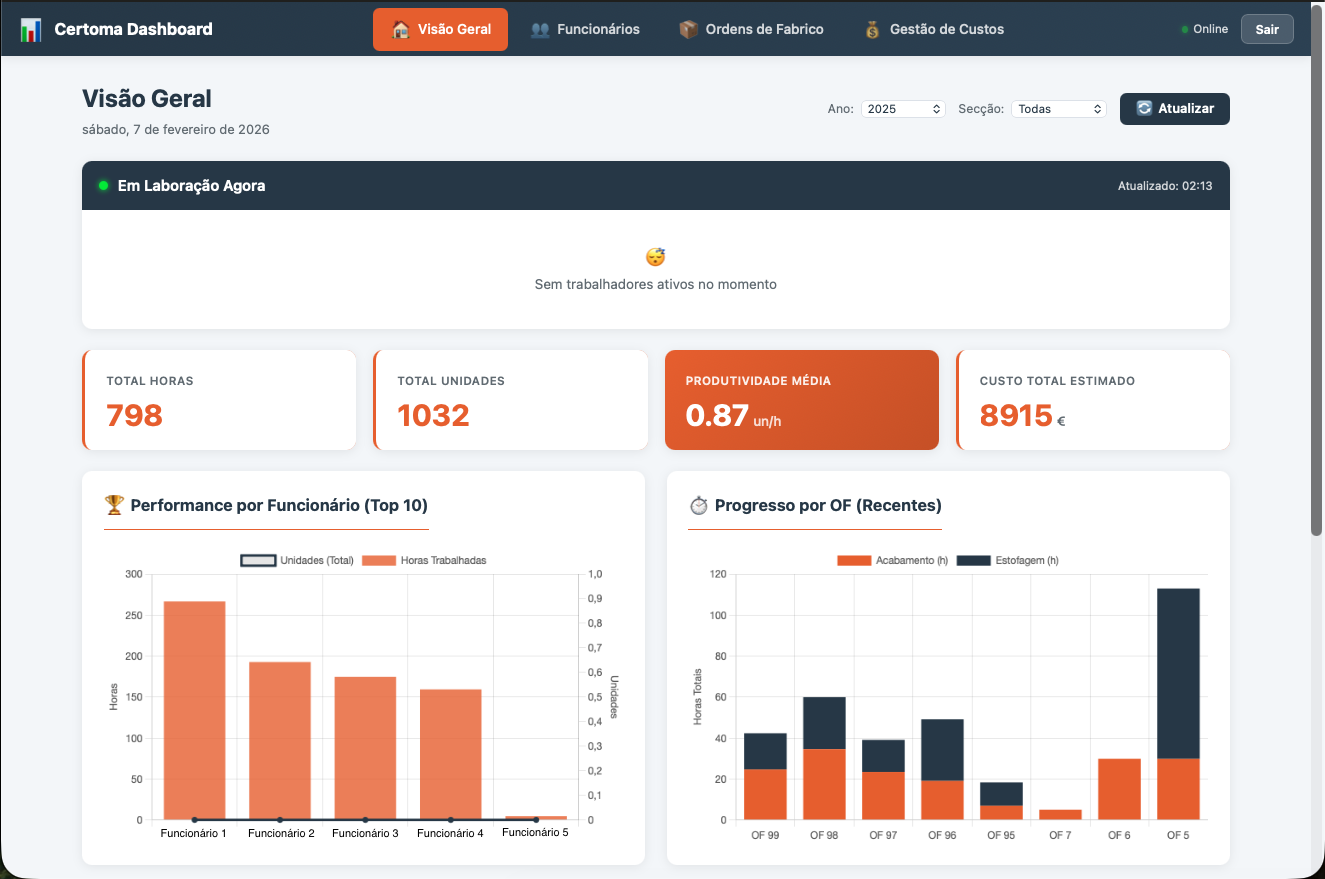
Task: Click the date 'sábado, 7 de fevereiro de 2026'
Action: (176, 129)
